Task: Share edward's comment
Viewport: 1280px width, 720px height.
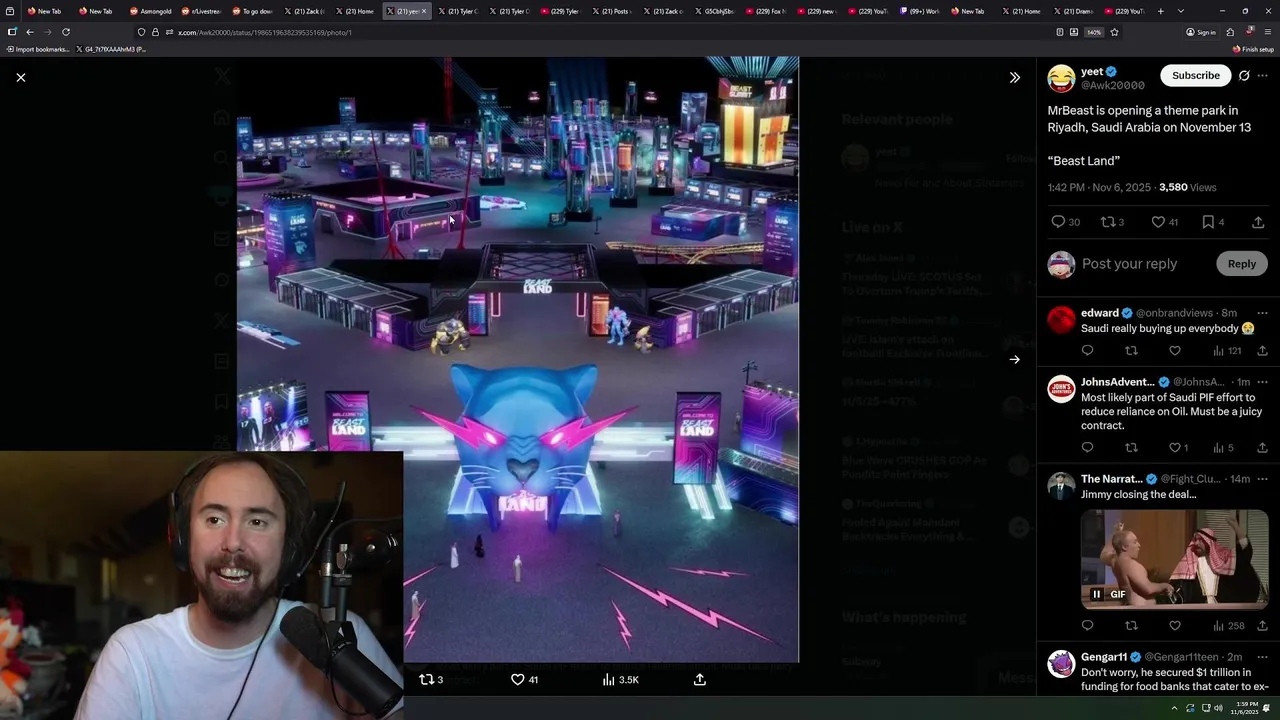Action: click(x=1262, y=351)
